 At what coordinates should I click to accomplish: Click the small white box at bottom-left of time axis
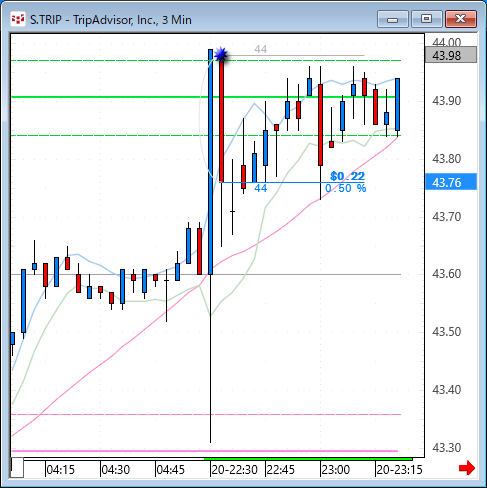tap(18, 468)
